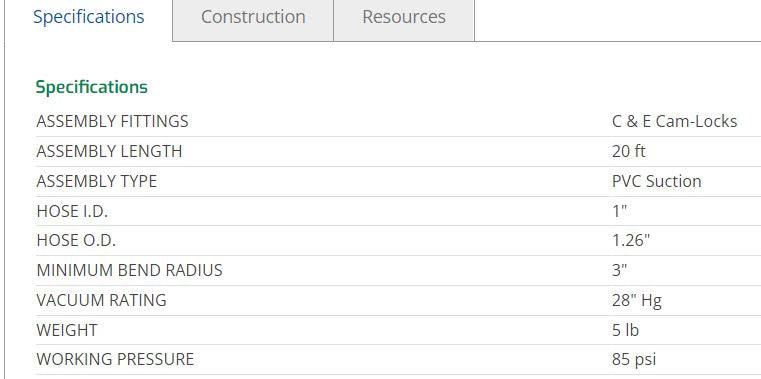
Task: Open the Specifications tab
Action: (x=89, y=17)
